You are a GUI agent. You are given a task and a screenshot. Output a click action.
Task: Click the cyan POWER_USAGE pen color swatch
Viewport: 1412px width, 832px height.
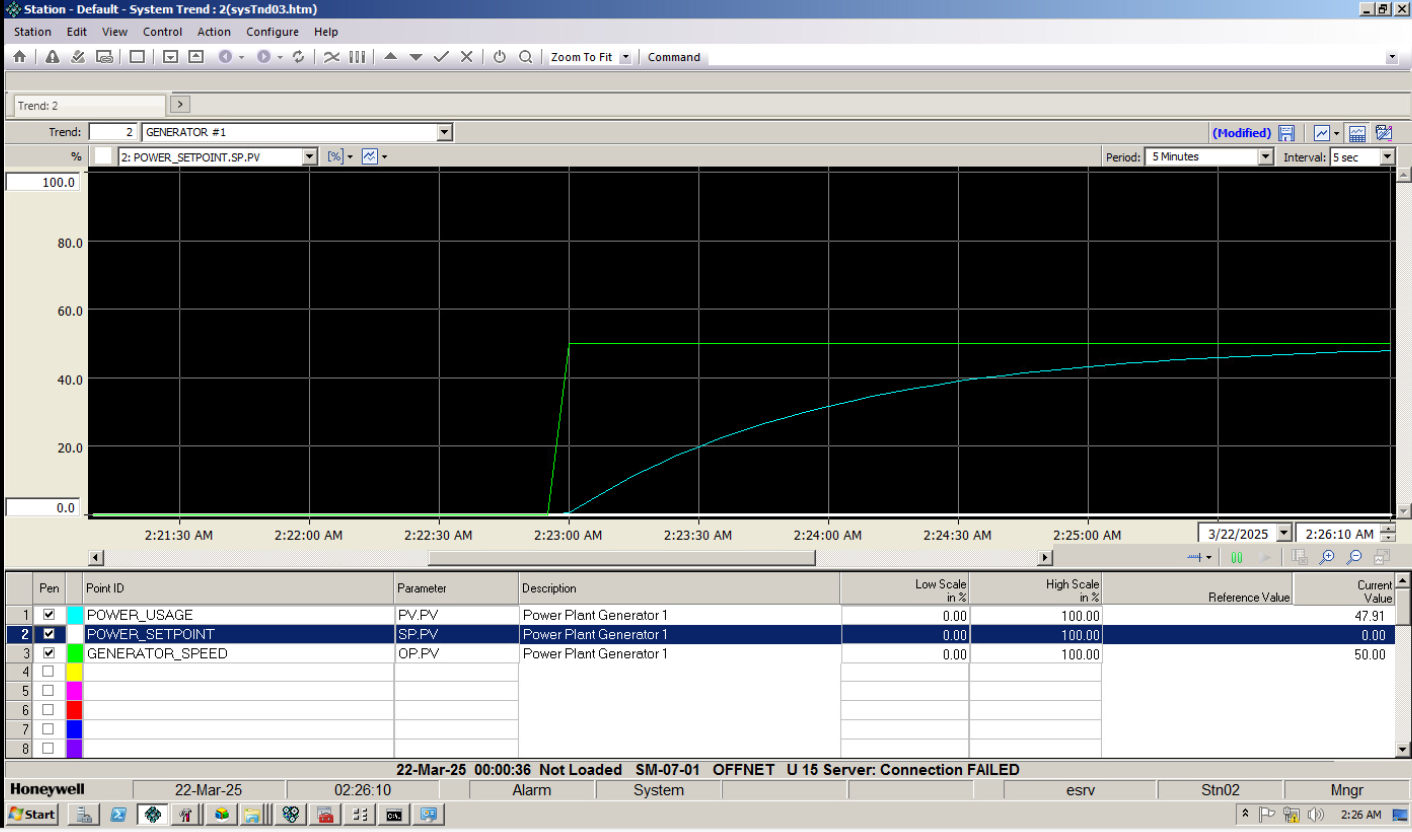tap(75, 615)
